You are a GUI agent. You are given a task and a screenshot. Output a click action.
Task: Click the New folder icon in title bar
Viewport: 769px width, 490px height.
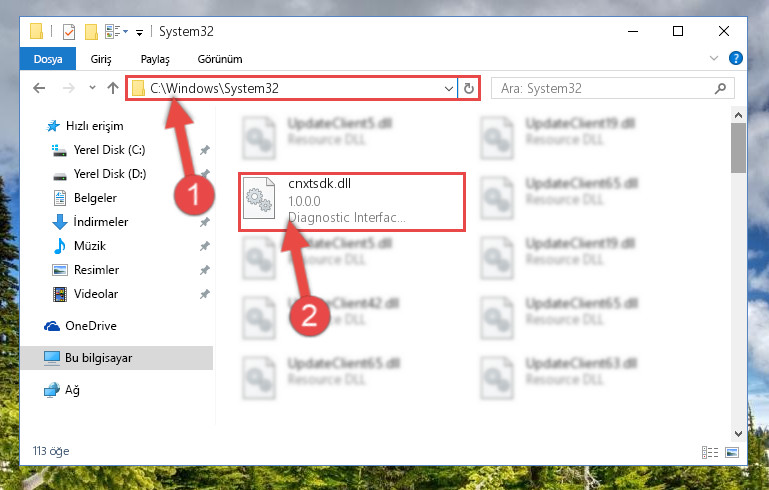coord(91,32)
